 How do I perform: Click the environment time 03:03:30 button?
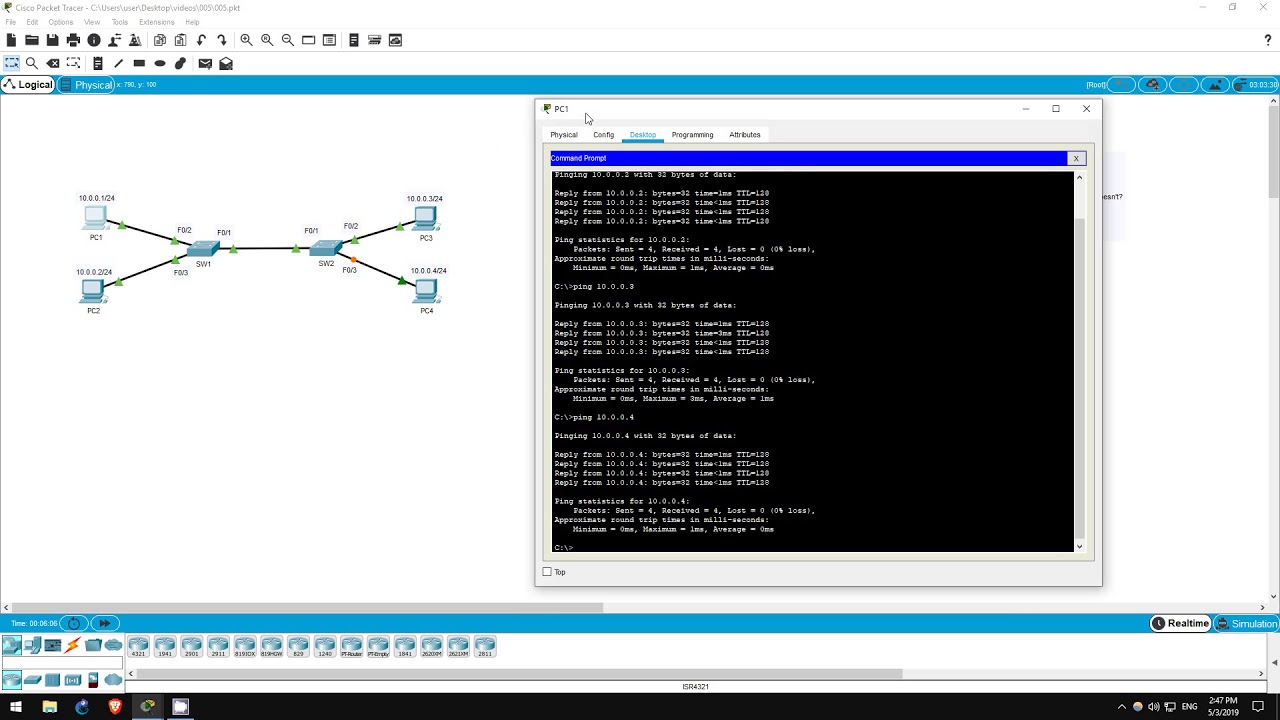[1255, 85]
